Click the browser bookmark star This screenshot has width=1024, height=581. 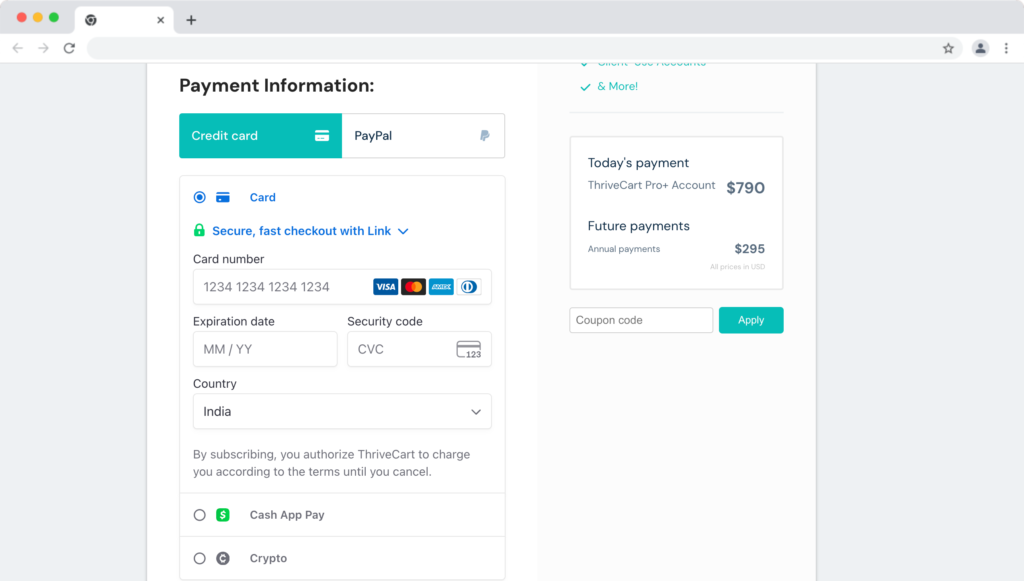pos(948,47)
